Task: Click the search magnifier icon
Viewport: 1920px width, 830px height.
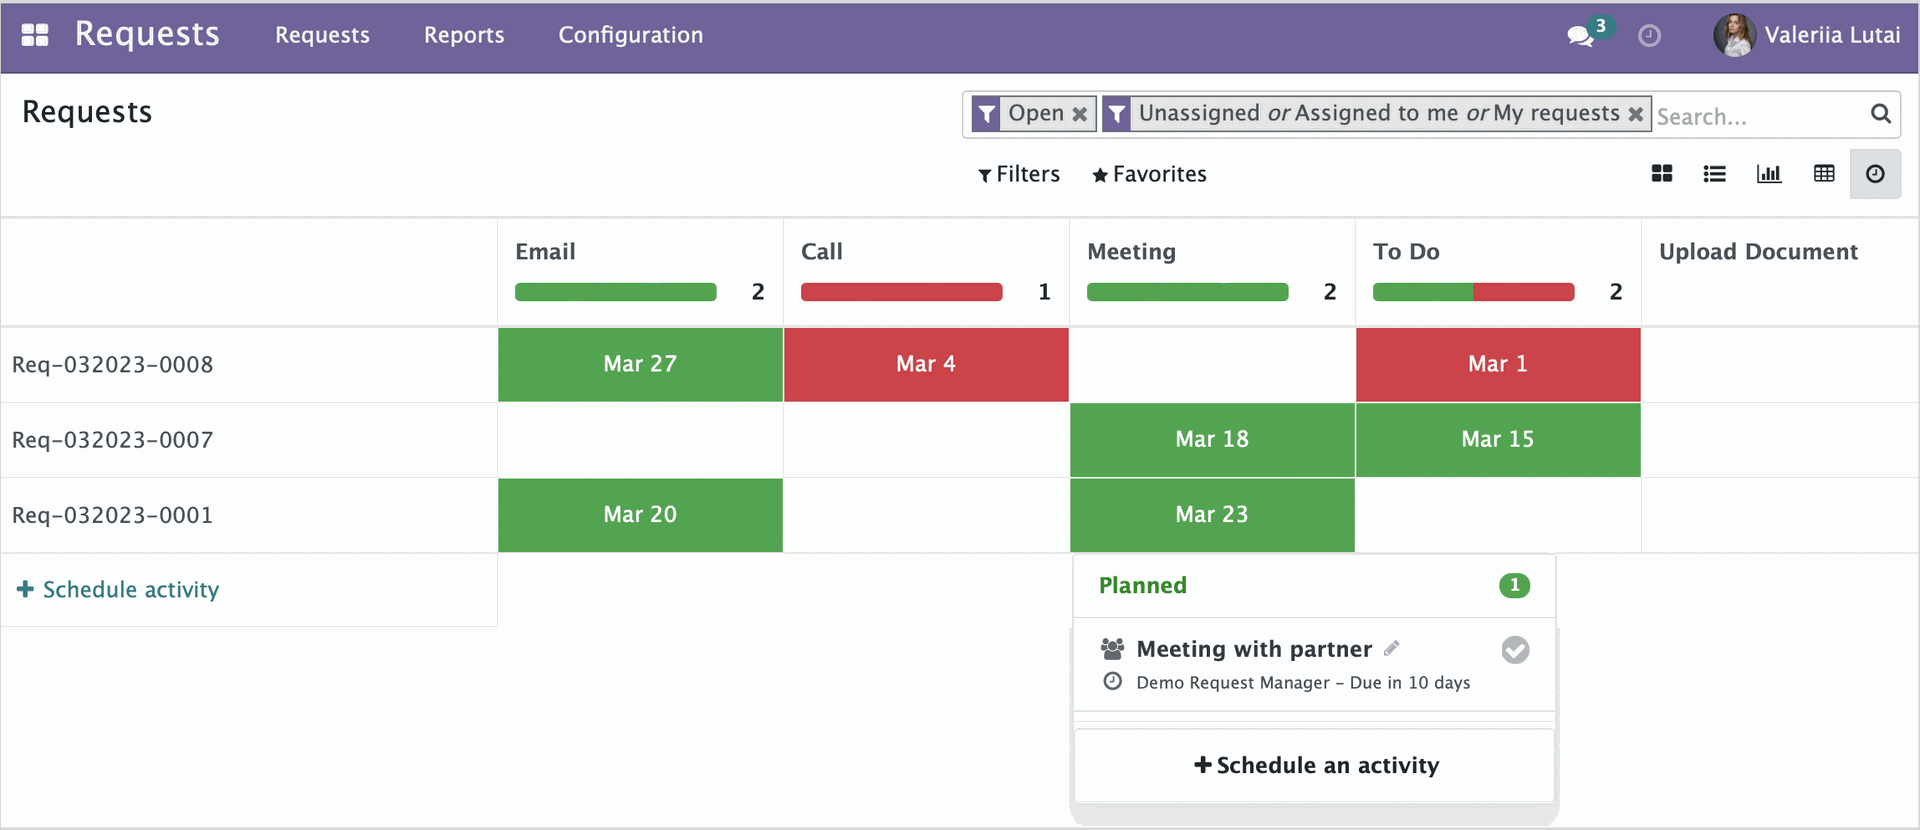Action: tap(1881, 114)
